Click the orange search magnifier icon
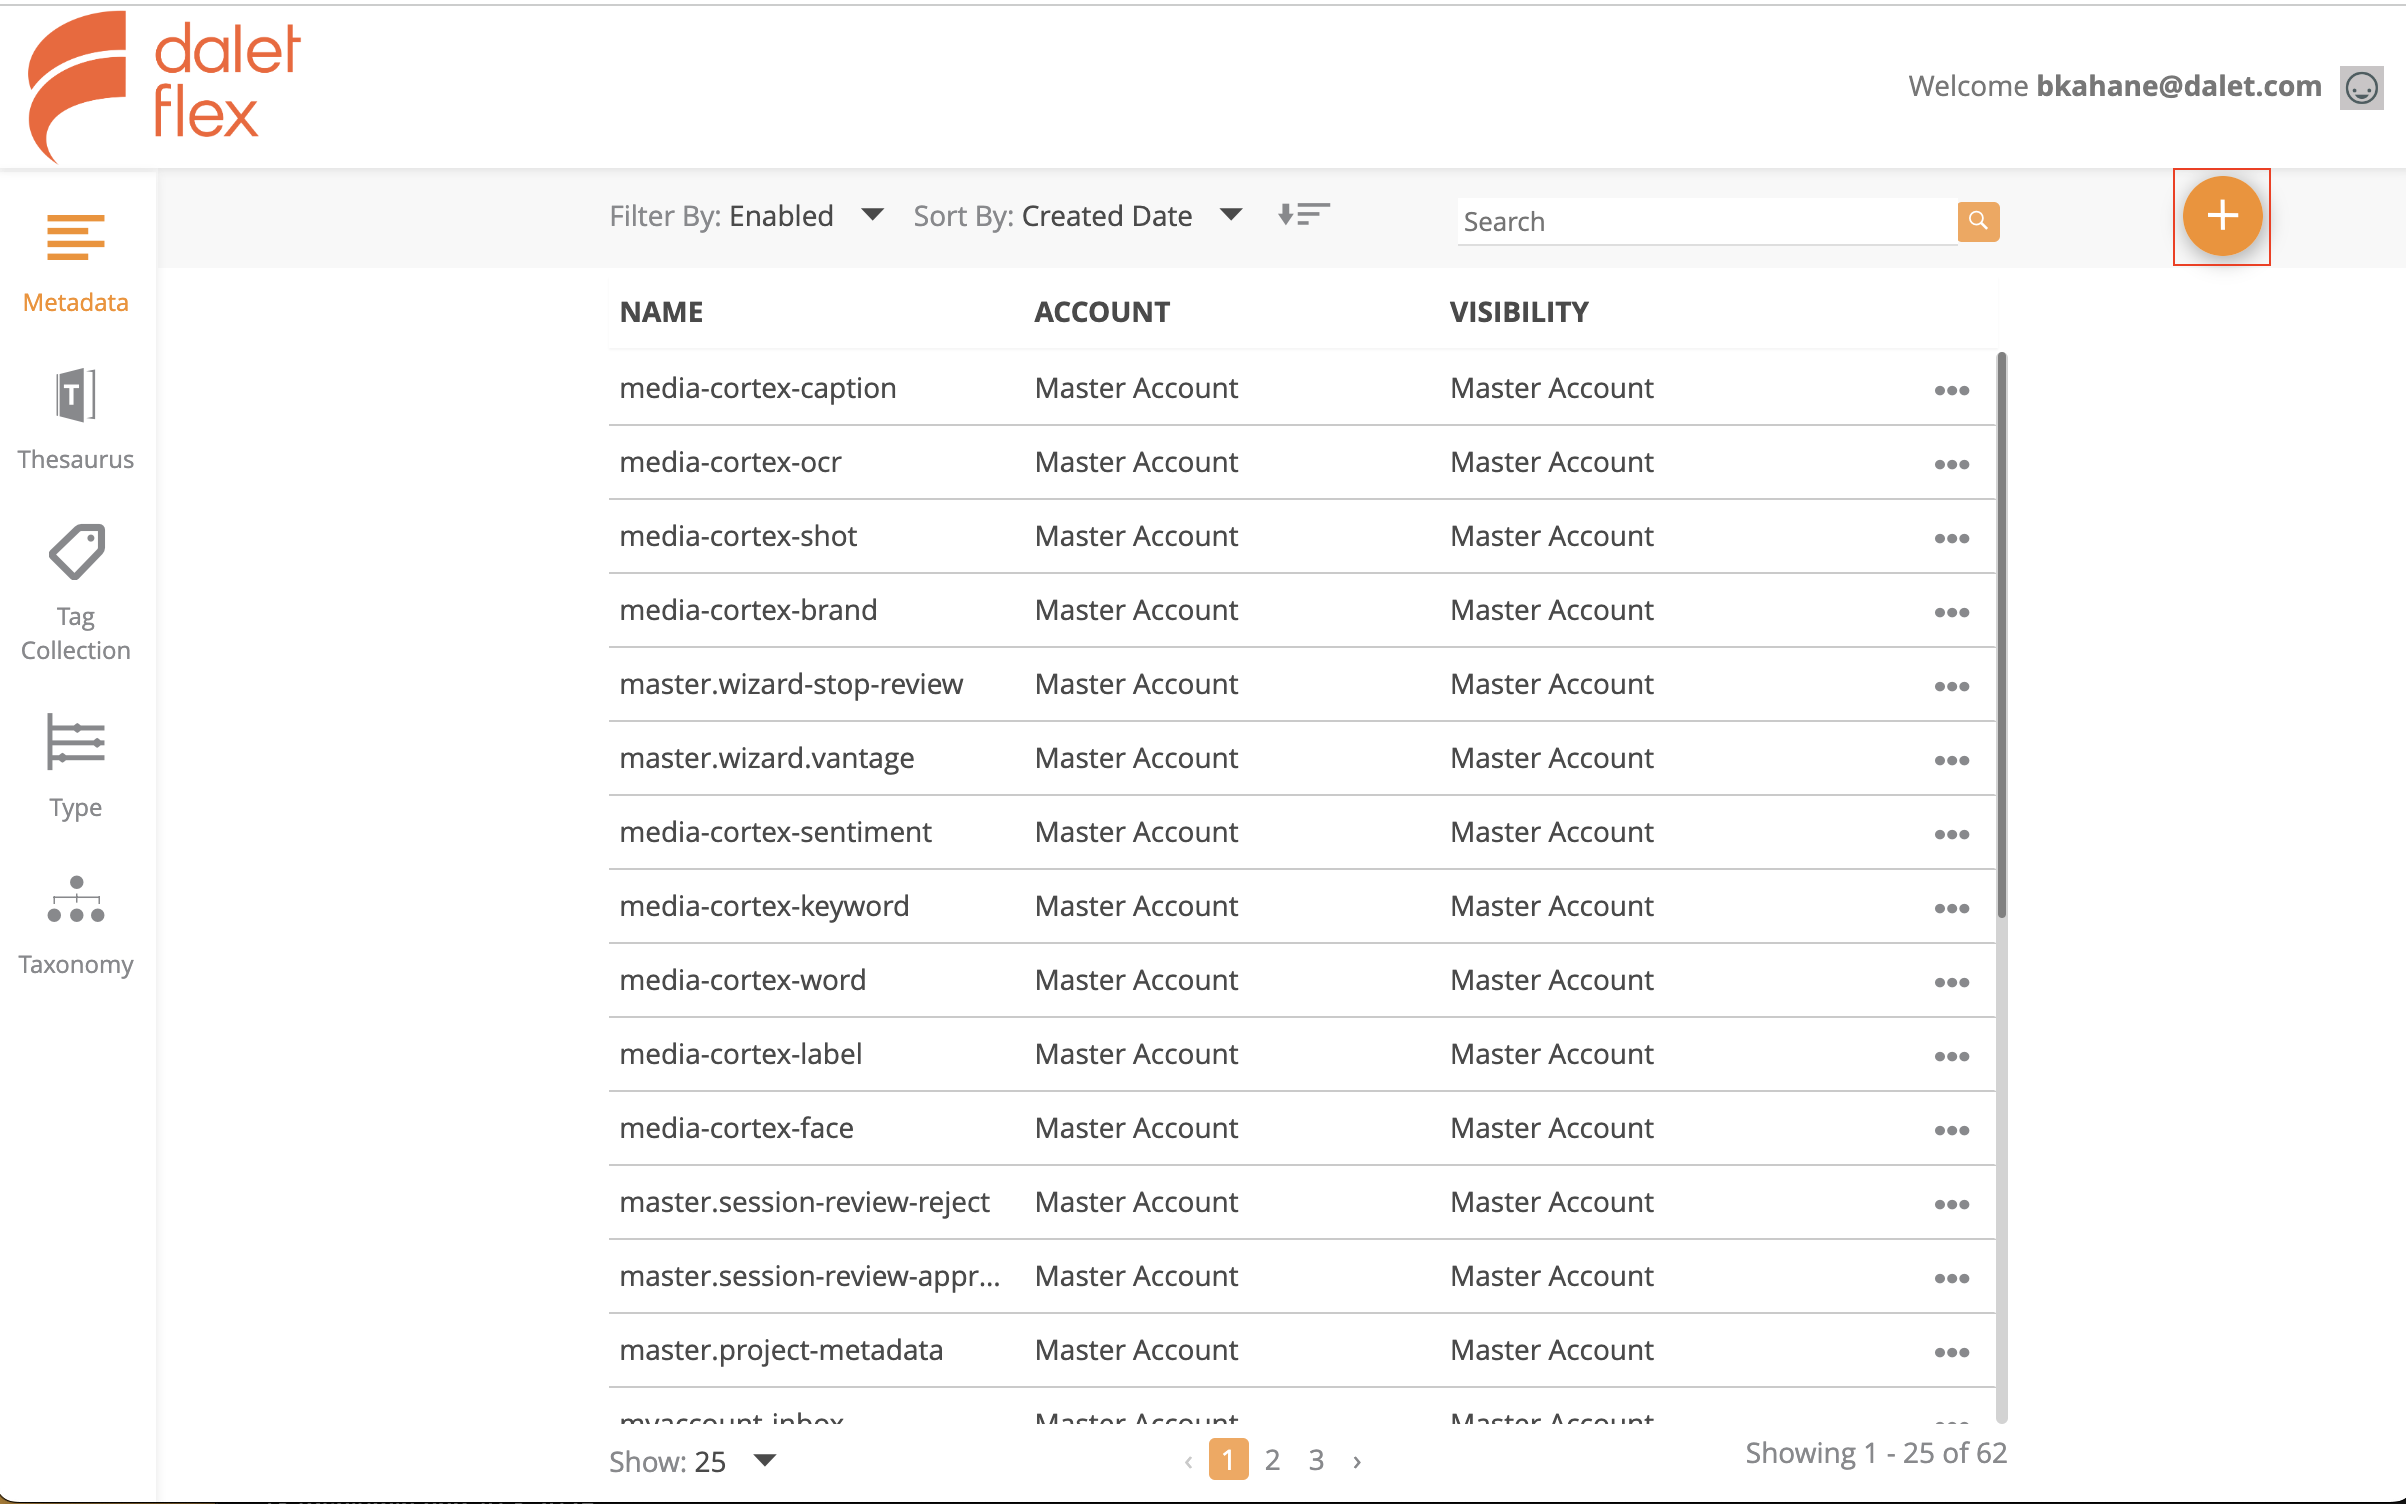2406x1504 pixels. [1978, 221]
